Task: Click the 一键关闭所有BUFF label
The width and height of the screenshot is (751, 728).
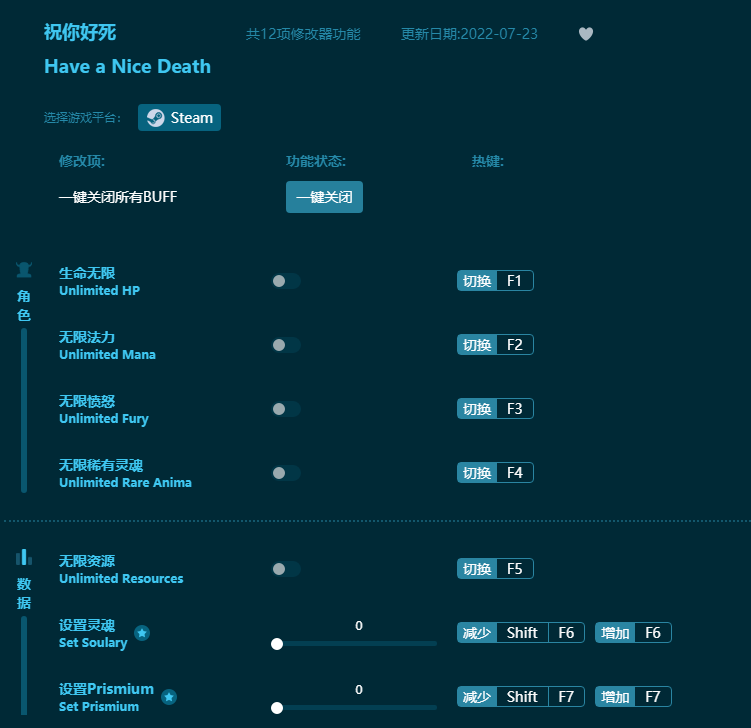Action: (118, 197)
